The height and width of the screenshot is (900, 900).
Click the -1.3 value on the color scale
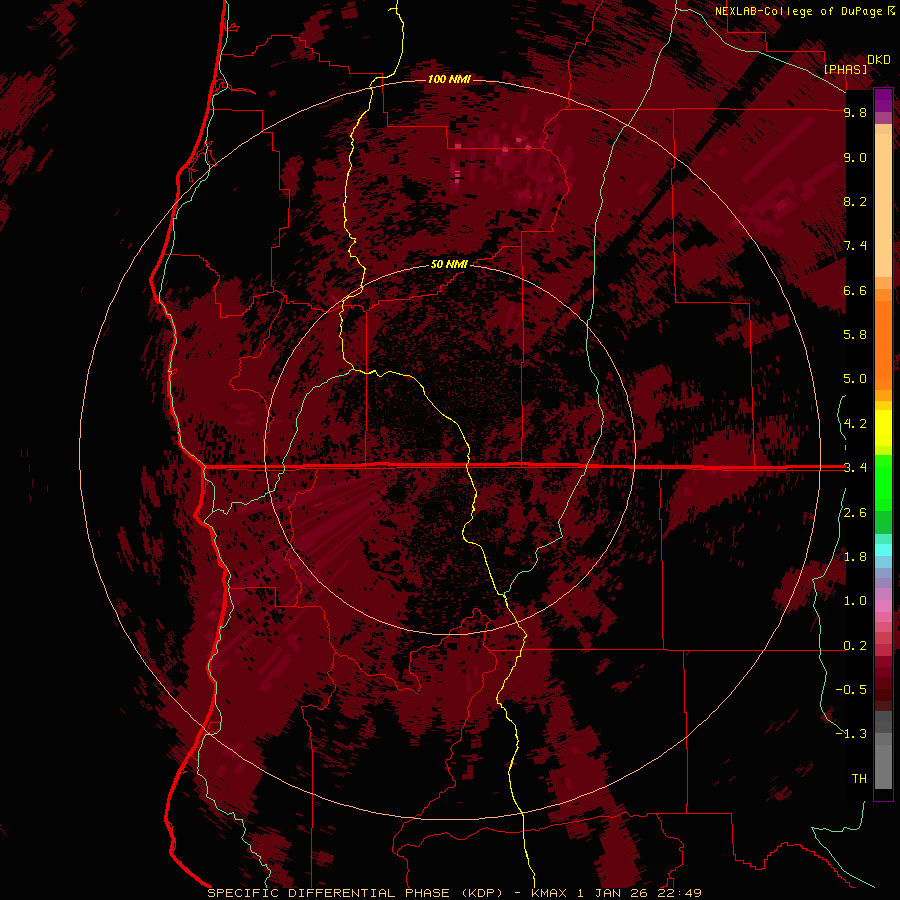click(x=851, y=734)
